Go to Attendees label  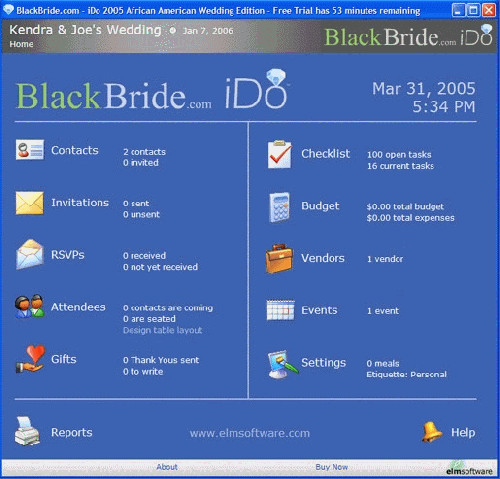tap(78, 307)
